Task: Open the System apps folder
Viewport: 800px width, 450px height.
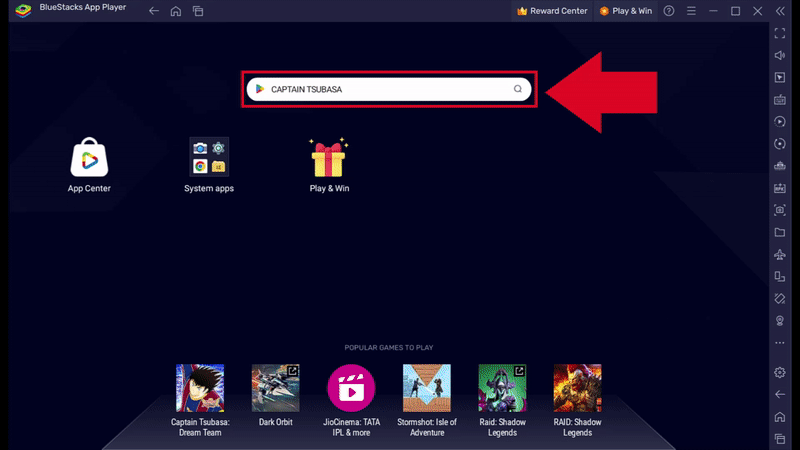Action: coord(209,157)
